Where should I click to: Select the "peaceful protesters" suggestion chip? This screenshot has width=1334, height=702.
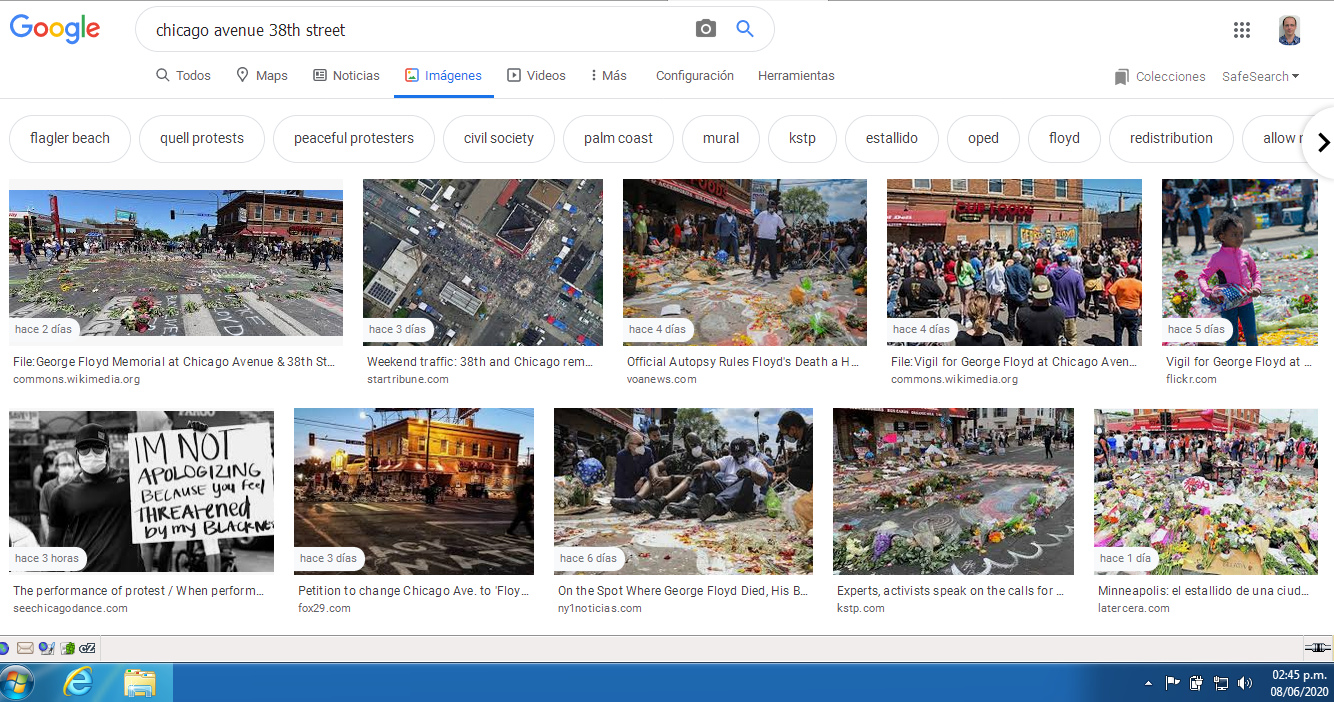click(354, 139)
